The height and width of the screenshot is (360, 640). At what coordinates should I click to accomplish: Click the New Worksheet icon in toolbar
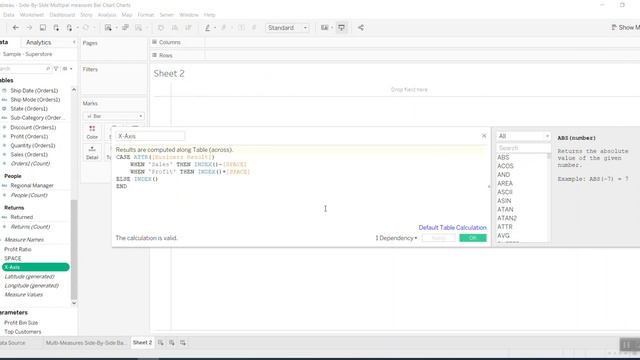point(108,28)
